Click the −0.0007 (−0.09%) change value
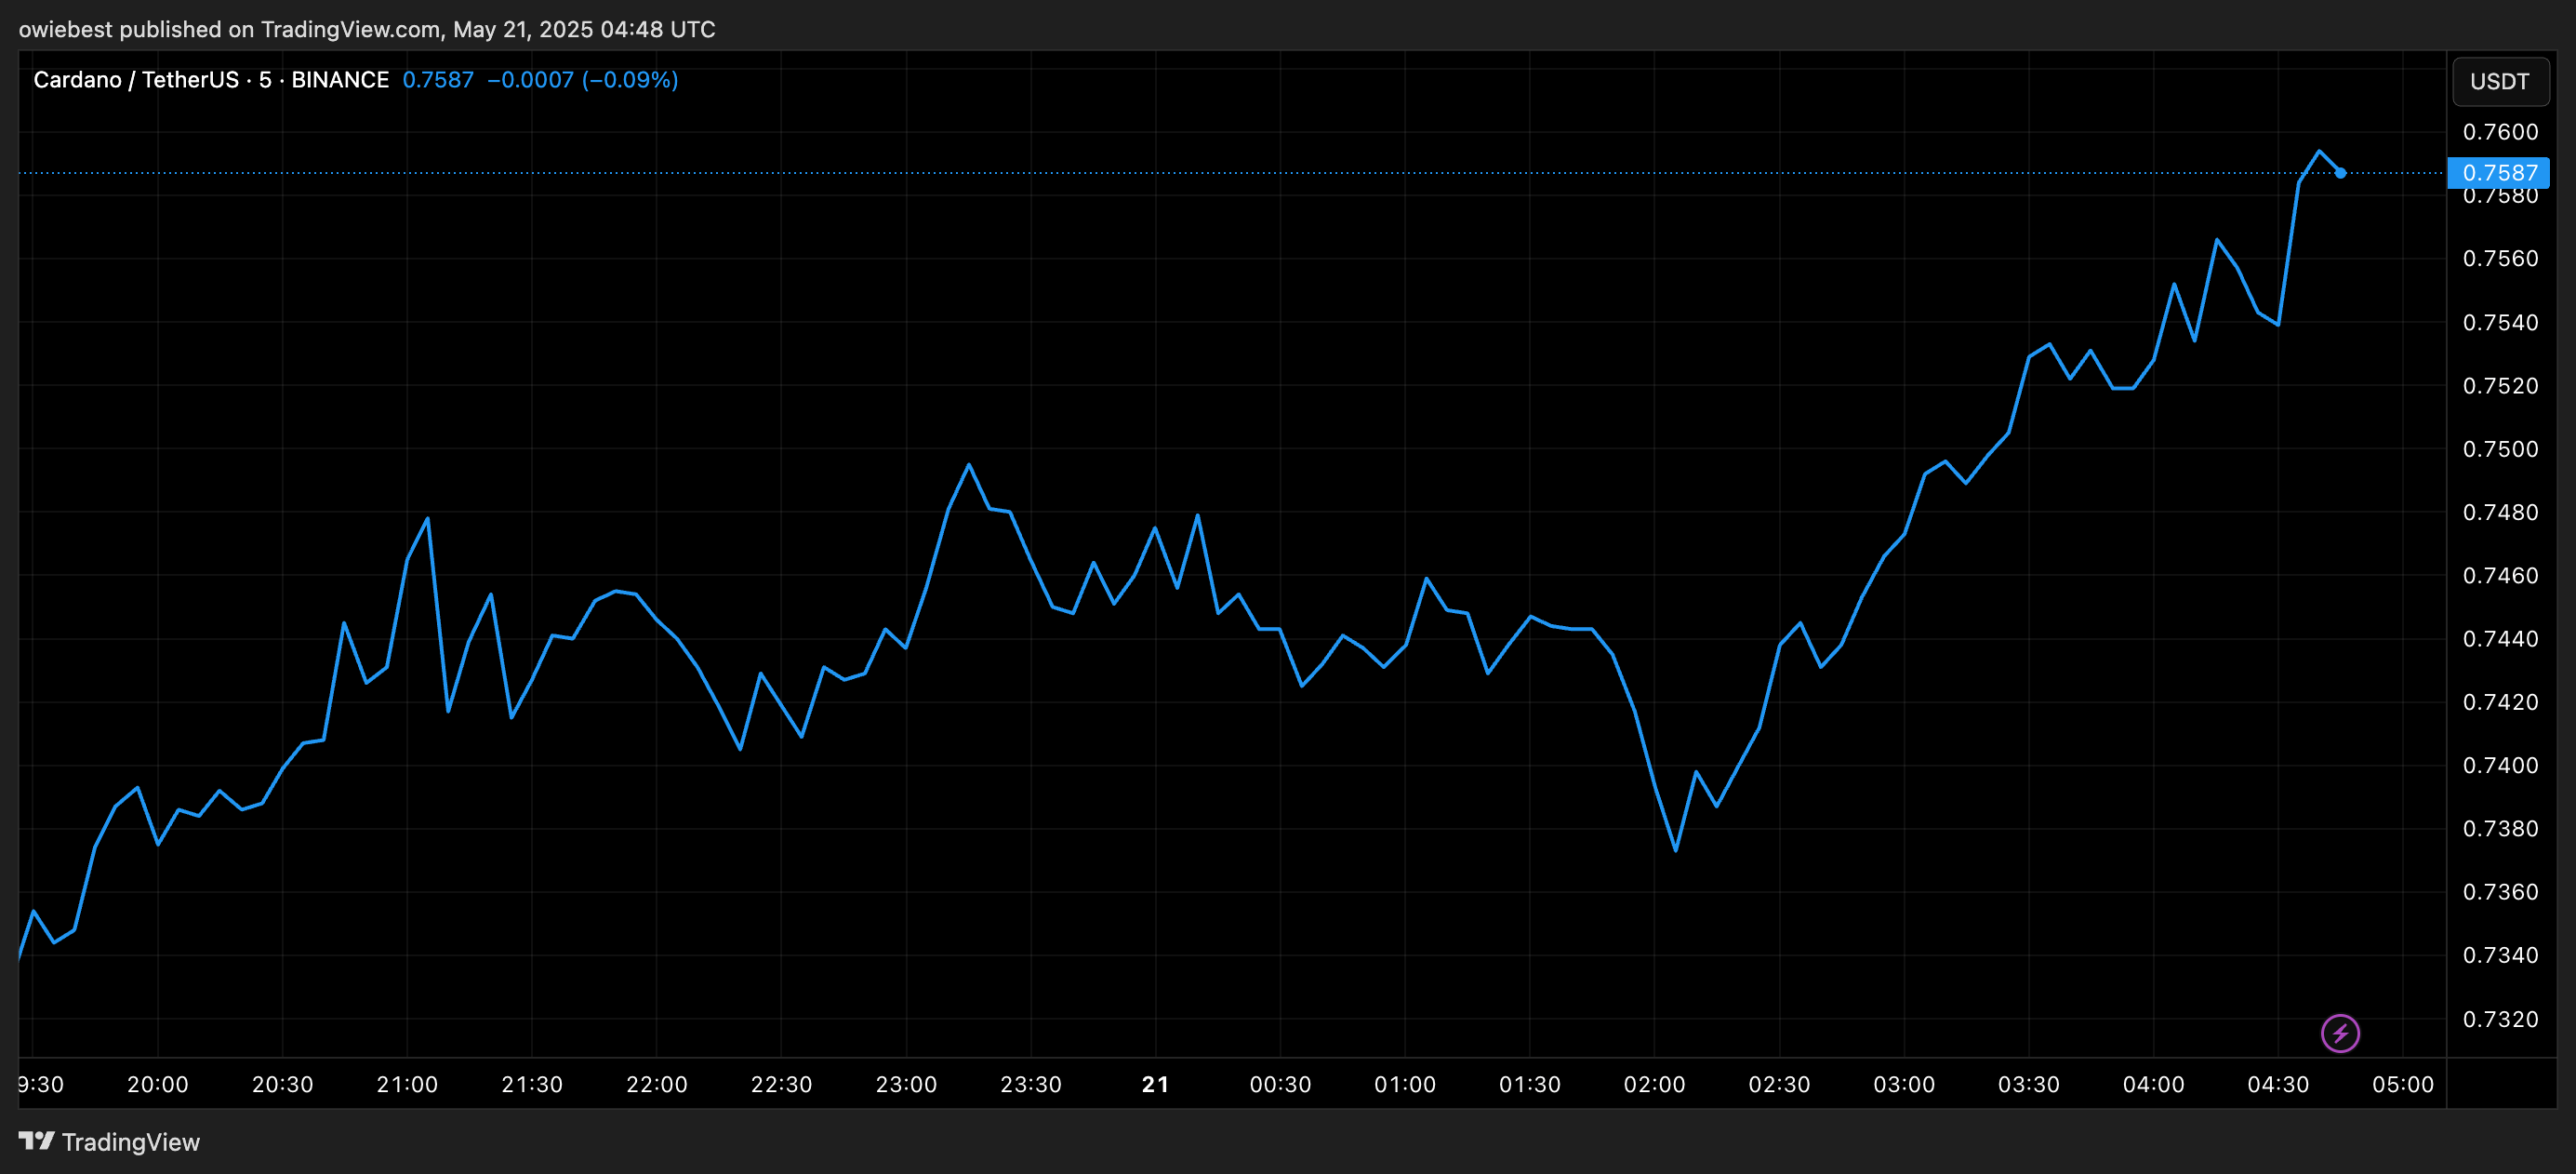This screenshot has width=2576, height=1174. pos(582,80)
